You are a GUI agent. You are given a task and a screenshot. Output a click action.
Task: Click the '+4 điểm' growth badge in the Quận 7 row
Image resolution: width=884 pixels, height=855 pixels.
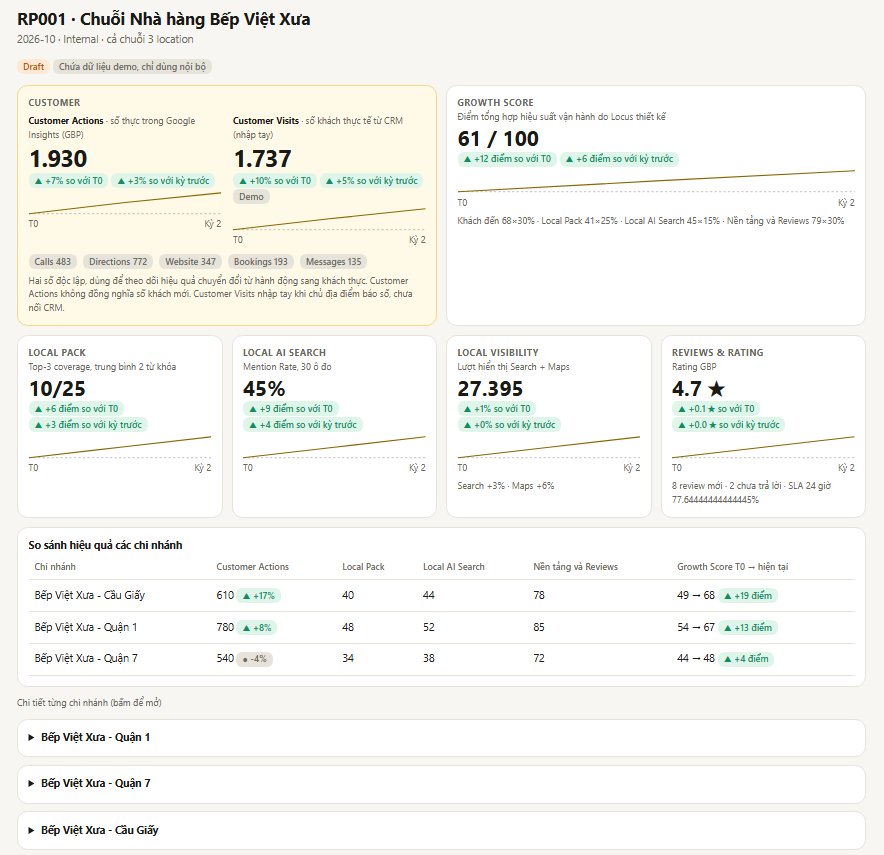[x=745, y=659]
